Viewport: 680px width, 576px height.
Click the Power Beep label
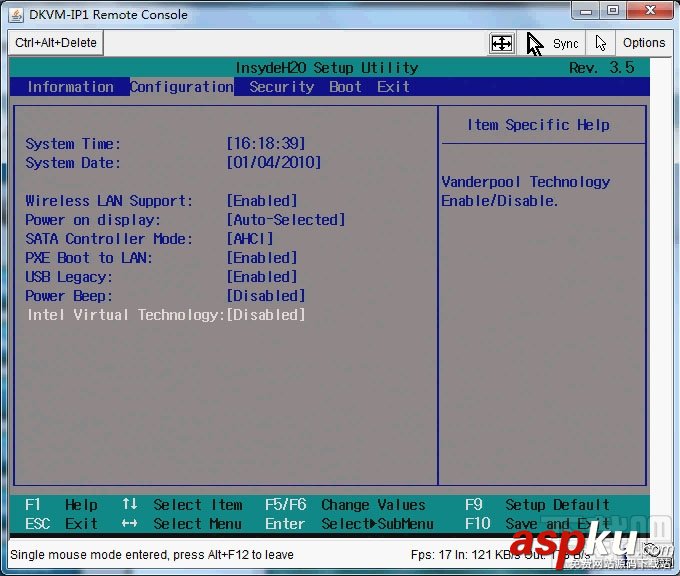click(69, 296)
